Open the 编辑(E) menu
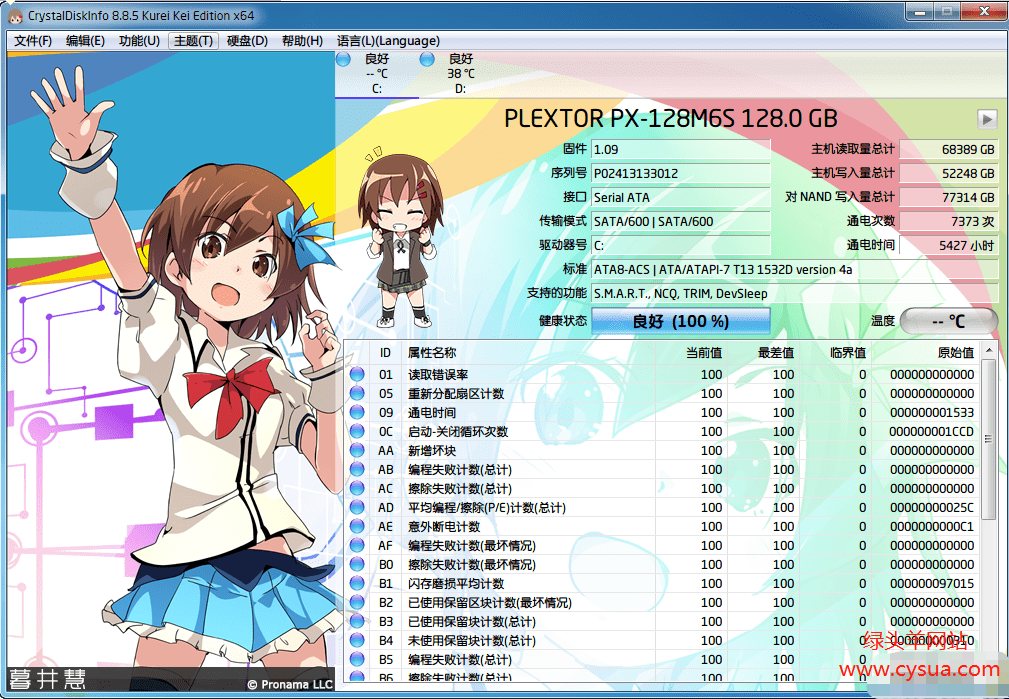This screenshot has width=1009, height=699. (85, 41)
